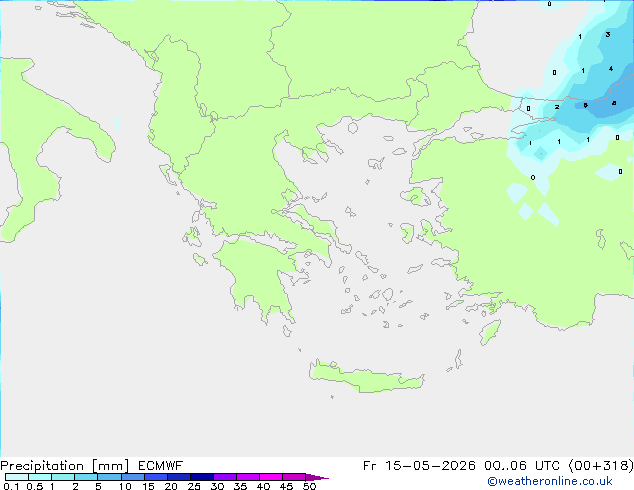Click the '(00+318)' forecast hour text

601,466
